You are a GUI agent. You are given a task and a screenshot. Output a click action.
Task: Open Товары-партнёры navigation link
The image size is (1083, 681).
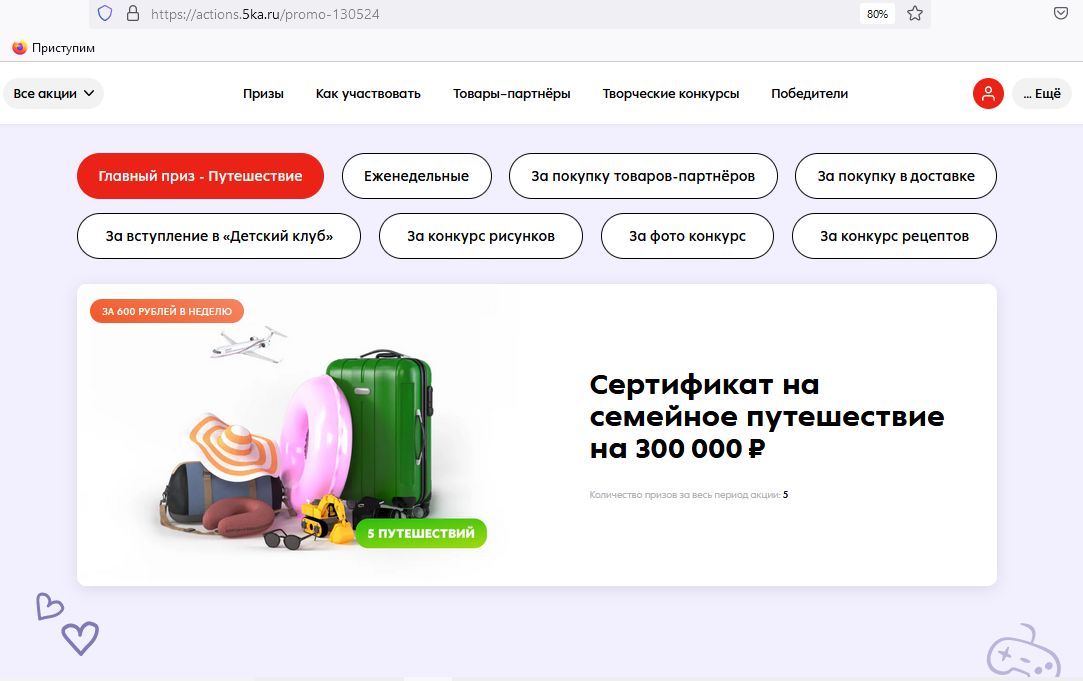pyautogui.click(x=511, y=94)
